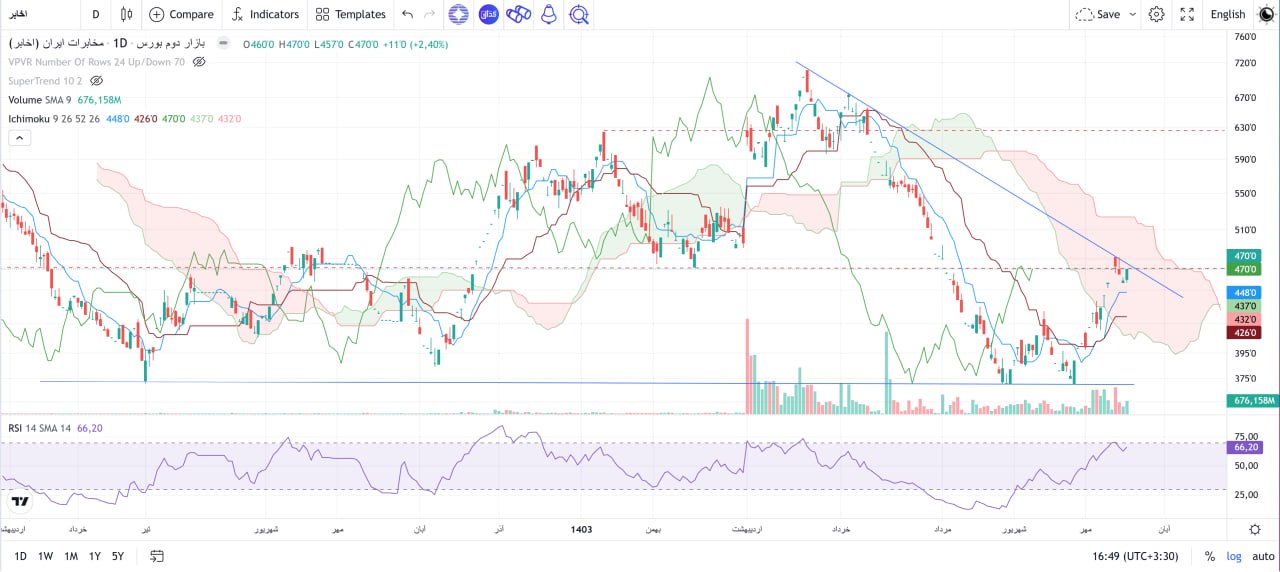Expand the Save dropdown arrow
1280x572 pixels.
[x=1132, y=14]
